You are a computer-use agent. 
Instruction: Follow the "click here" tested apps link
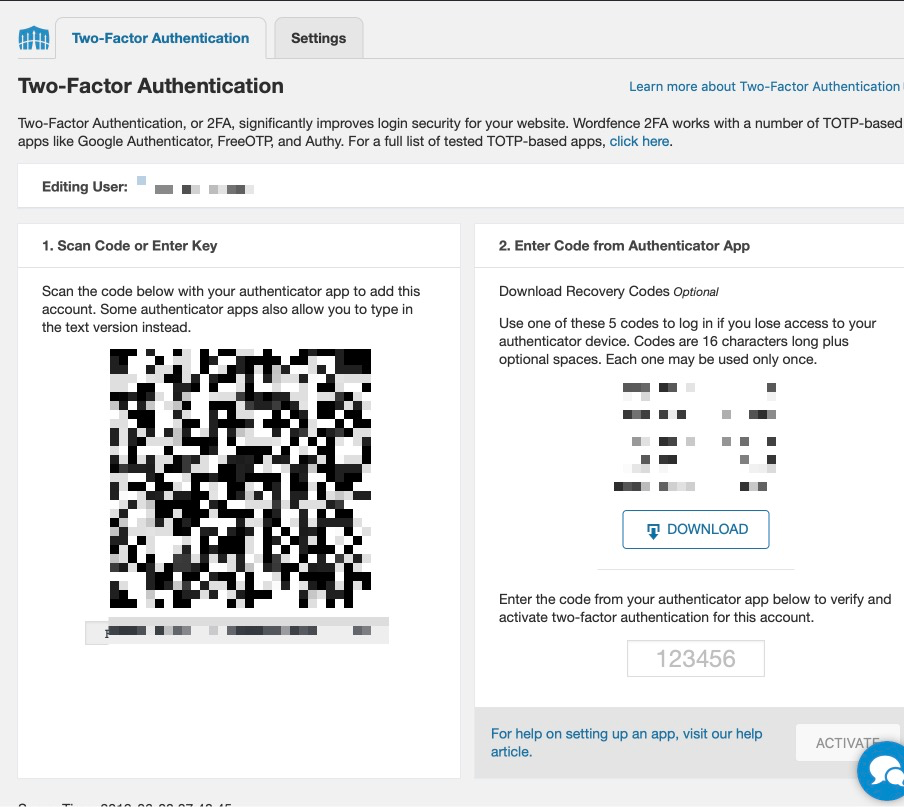pos(639,142)
